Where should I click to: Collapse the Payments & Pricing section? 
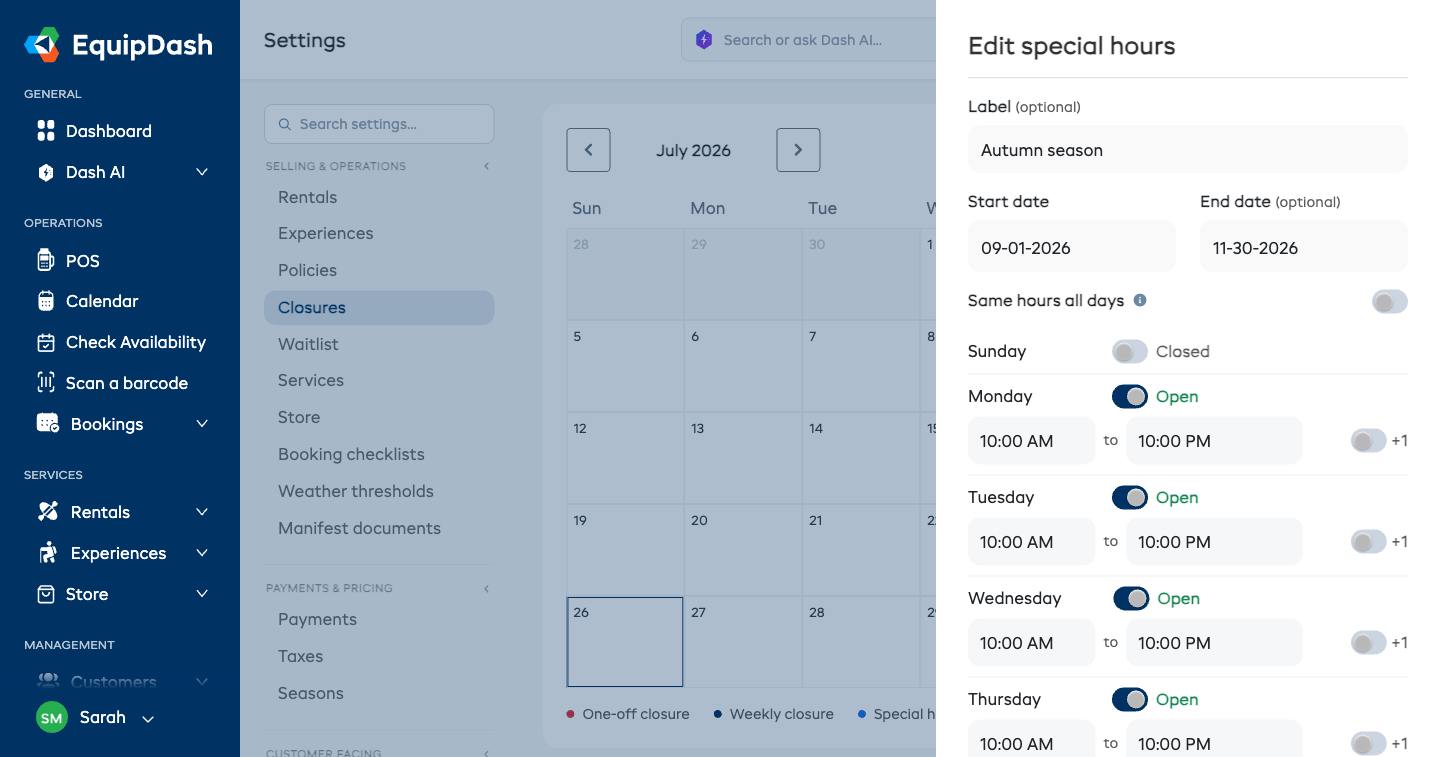pyautogui.click(x=487, y=588)
